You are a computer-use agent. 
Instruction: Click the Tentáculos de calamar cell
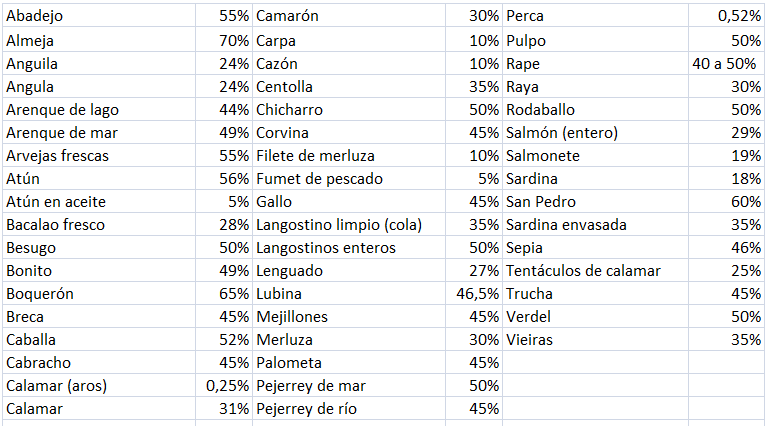(595, 271)
